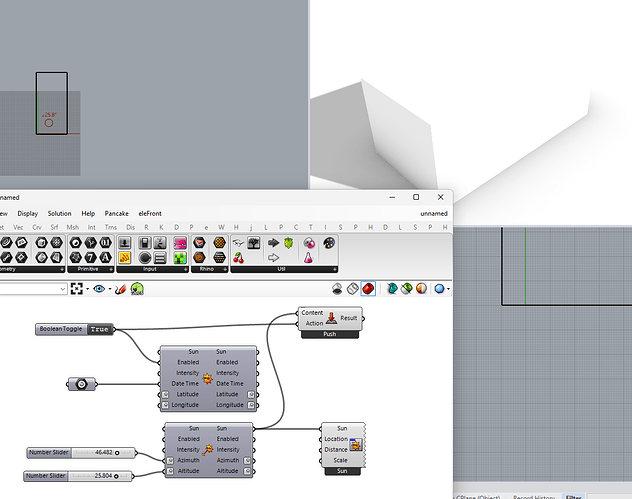
Task: Select the green checkered icon in Input panel
Action: coord(180,258)
